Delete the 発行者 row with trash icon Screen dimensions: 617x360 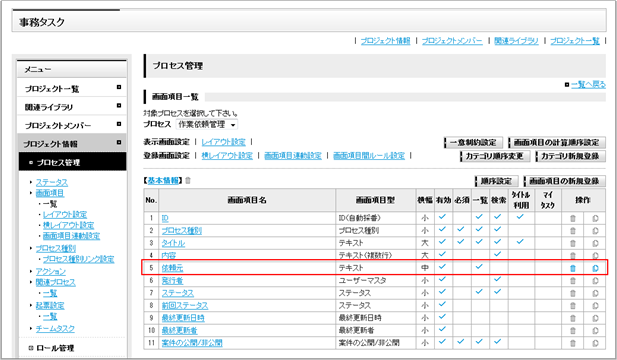pyautogui.click(x=573, y=281)
